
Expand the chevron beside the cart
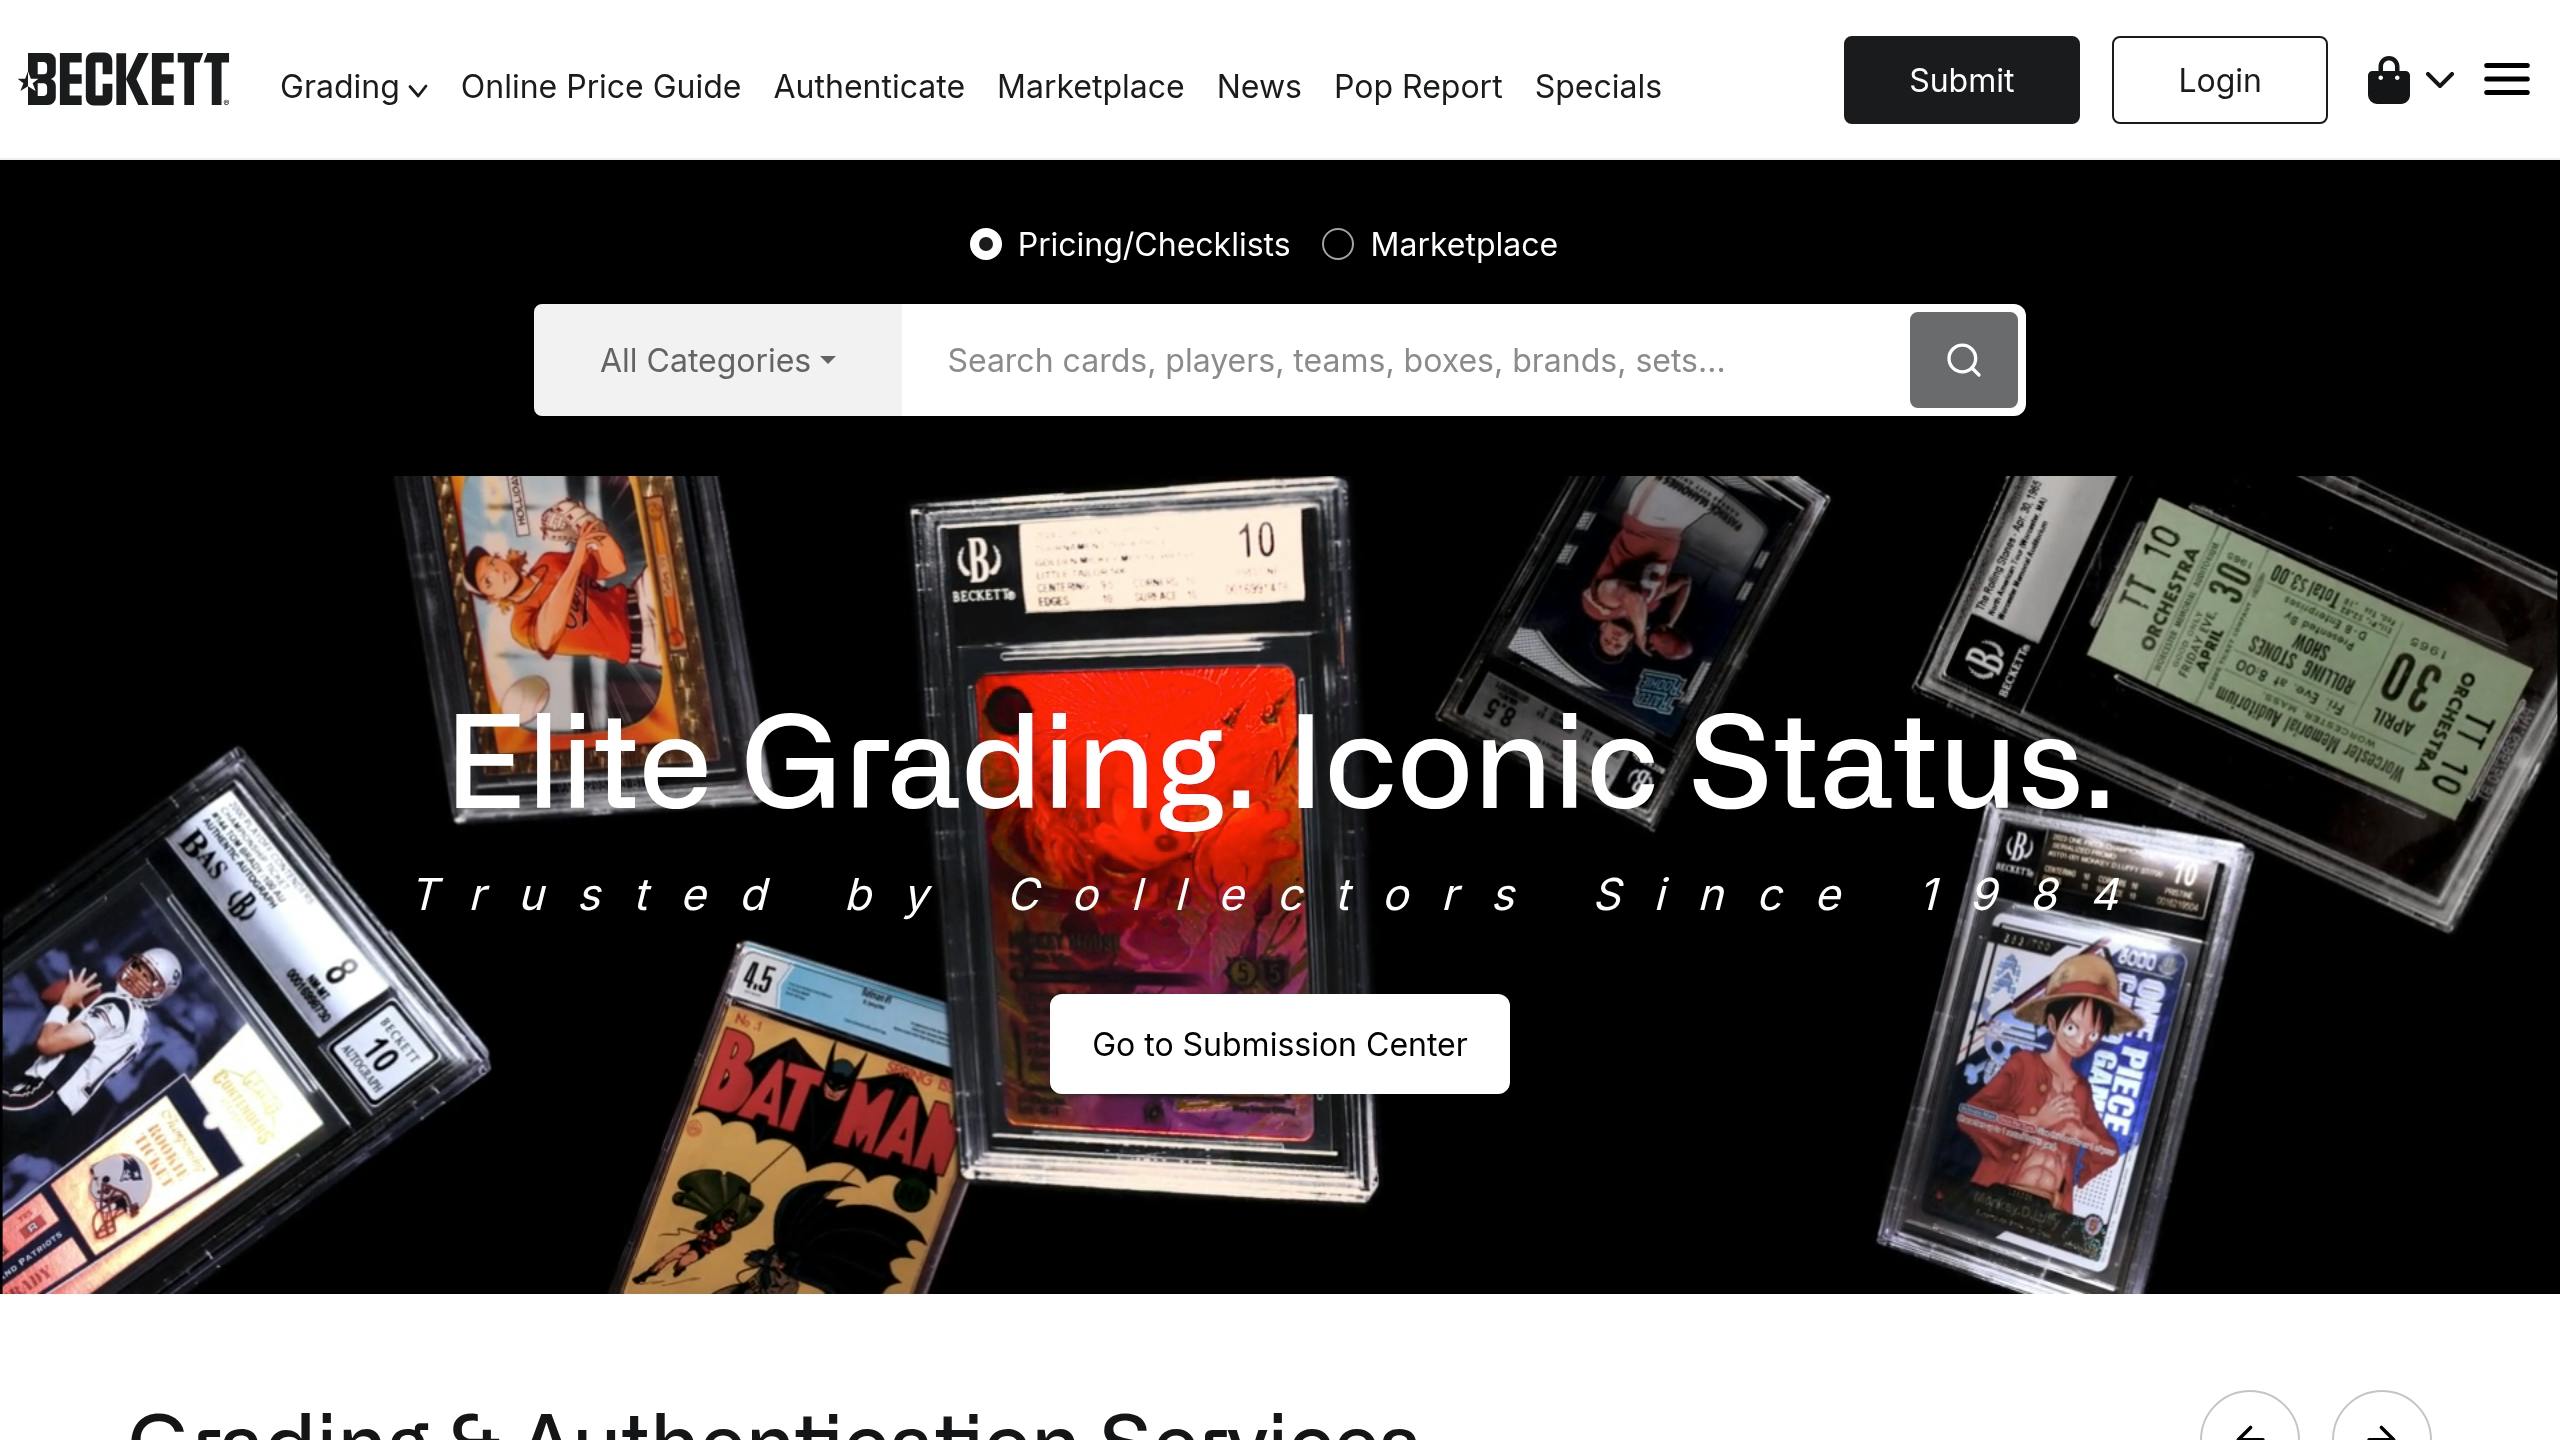tap(2440, 79)
